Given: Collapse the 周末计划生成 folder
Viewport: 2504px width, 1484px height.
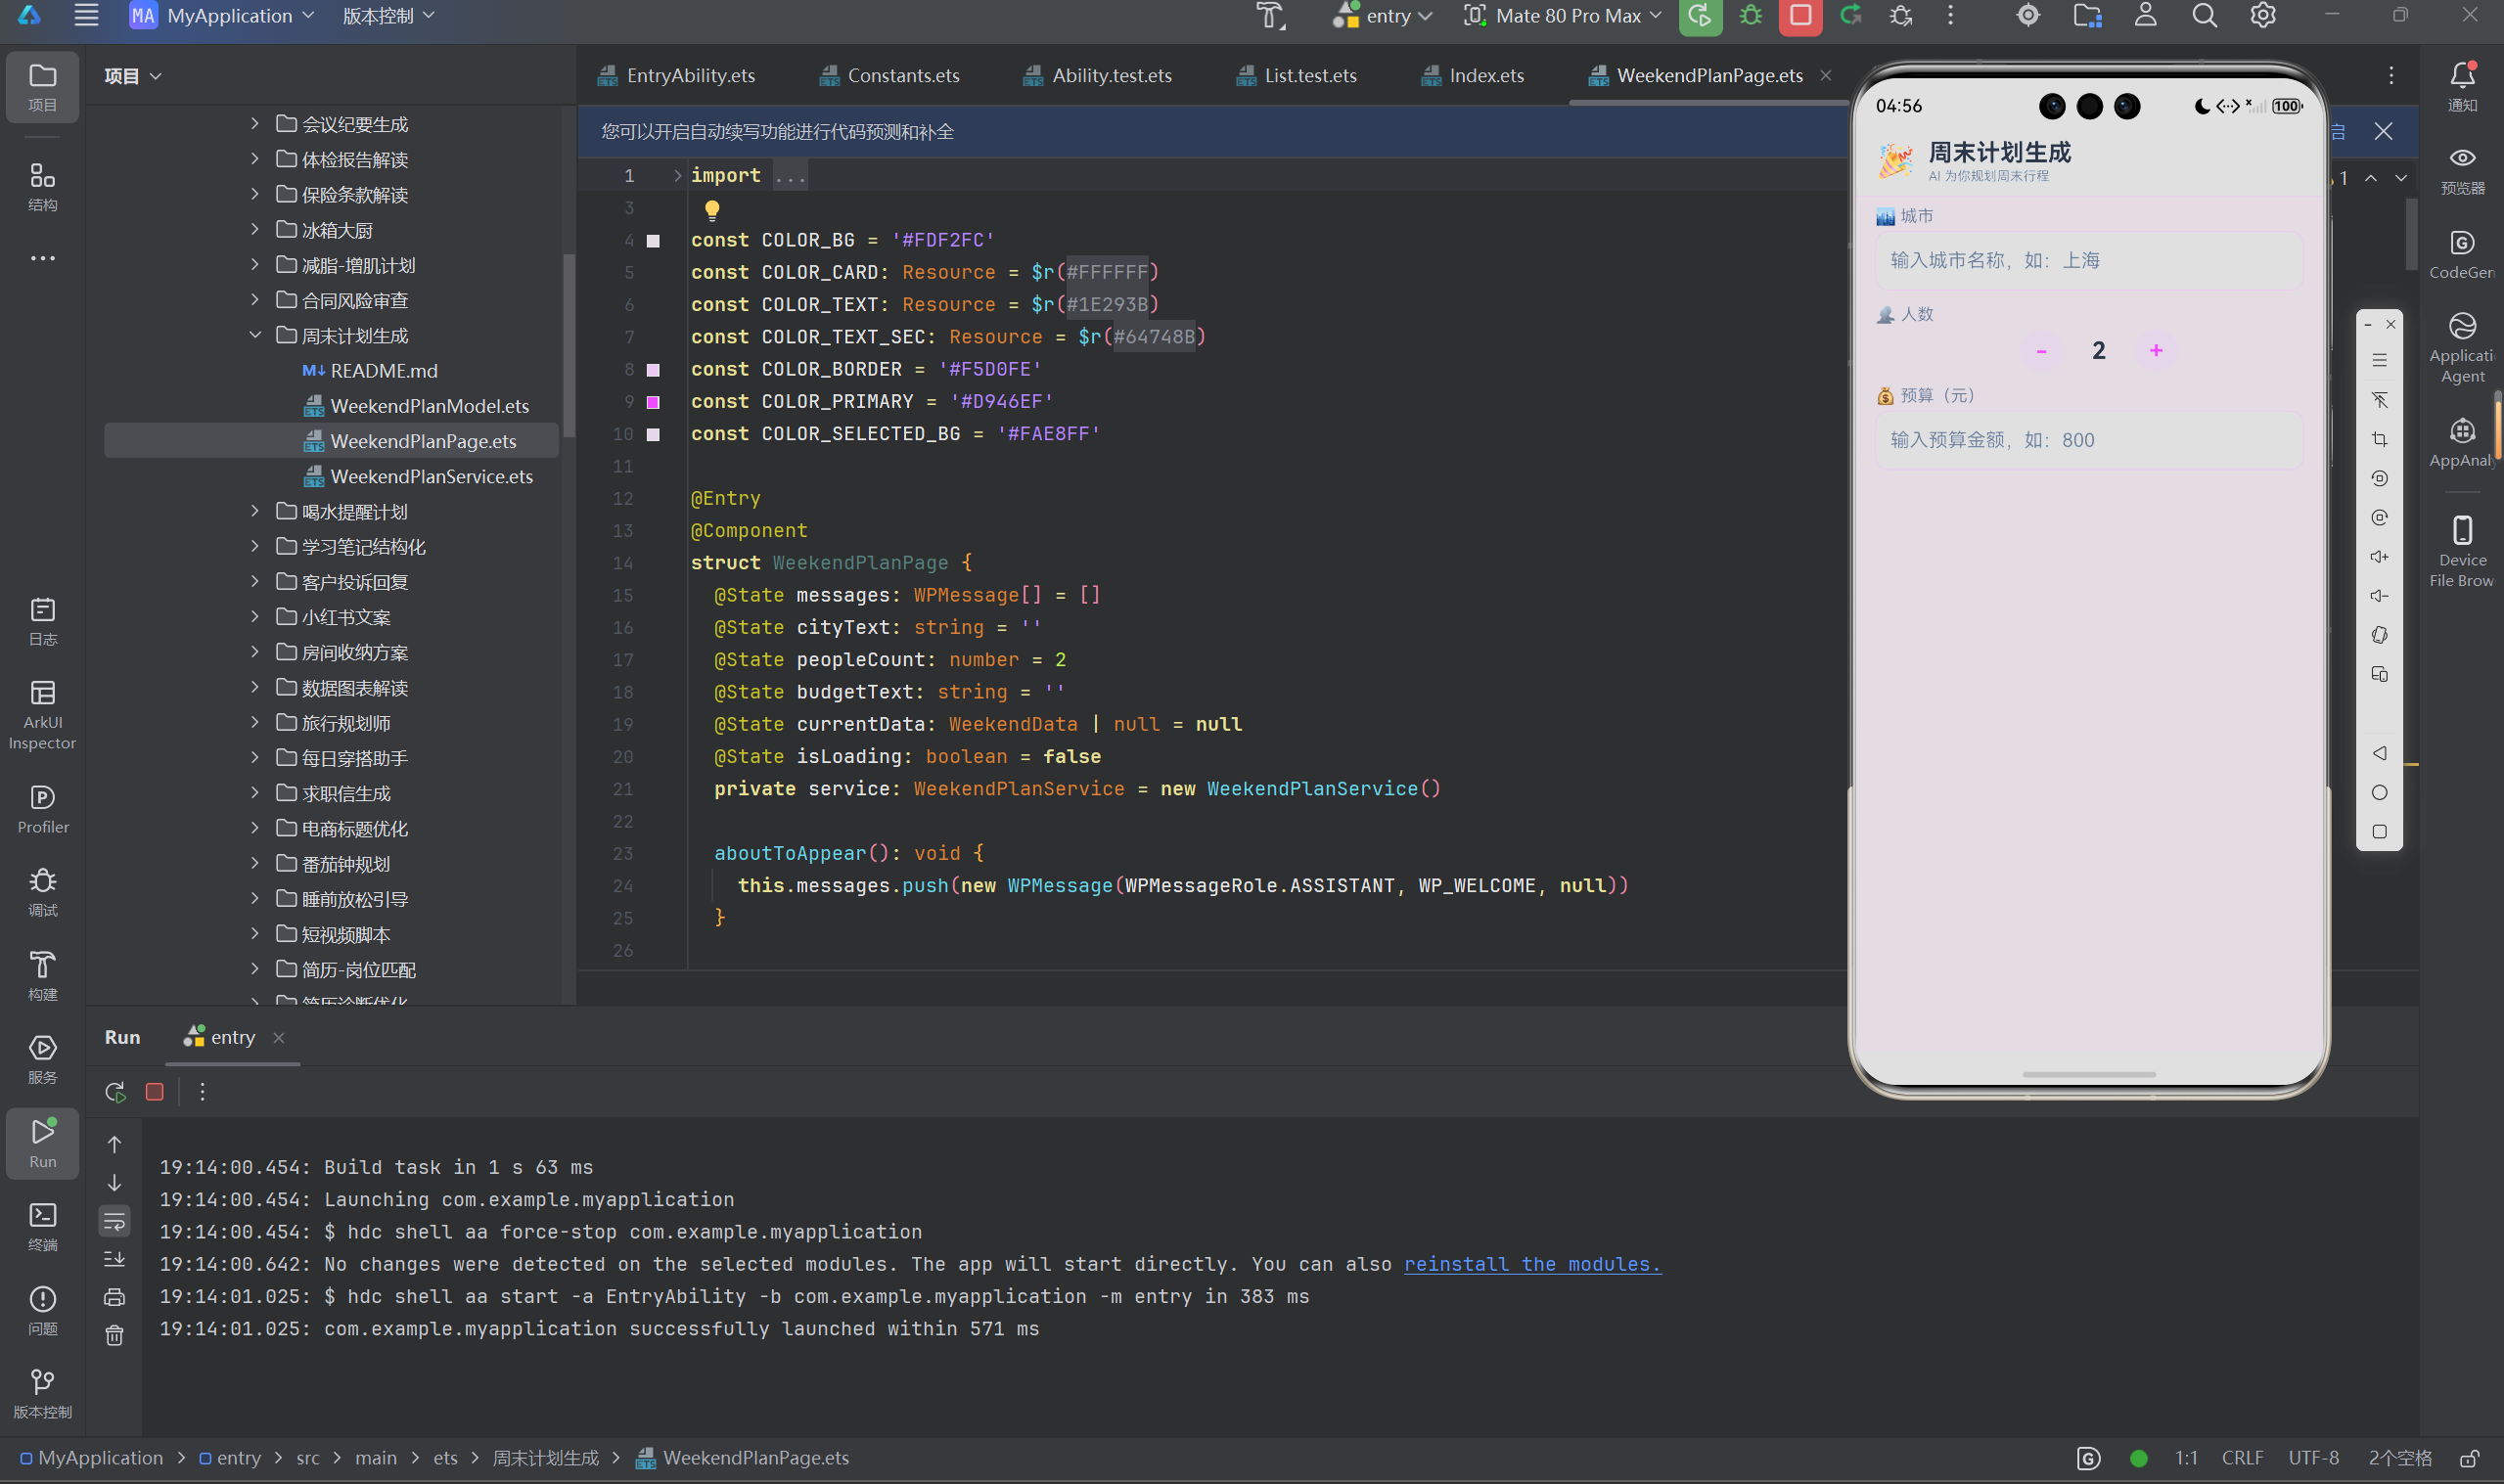Looking at the screenshot, I should click(x=255, y=335).
